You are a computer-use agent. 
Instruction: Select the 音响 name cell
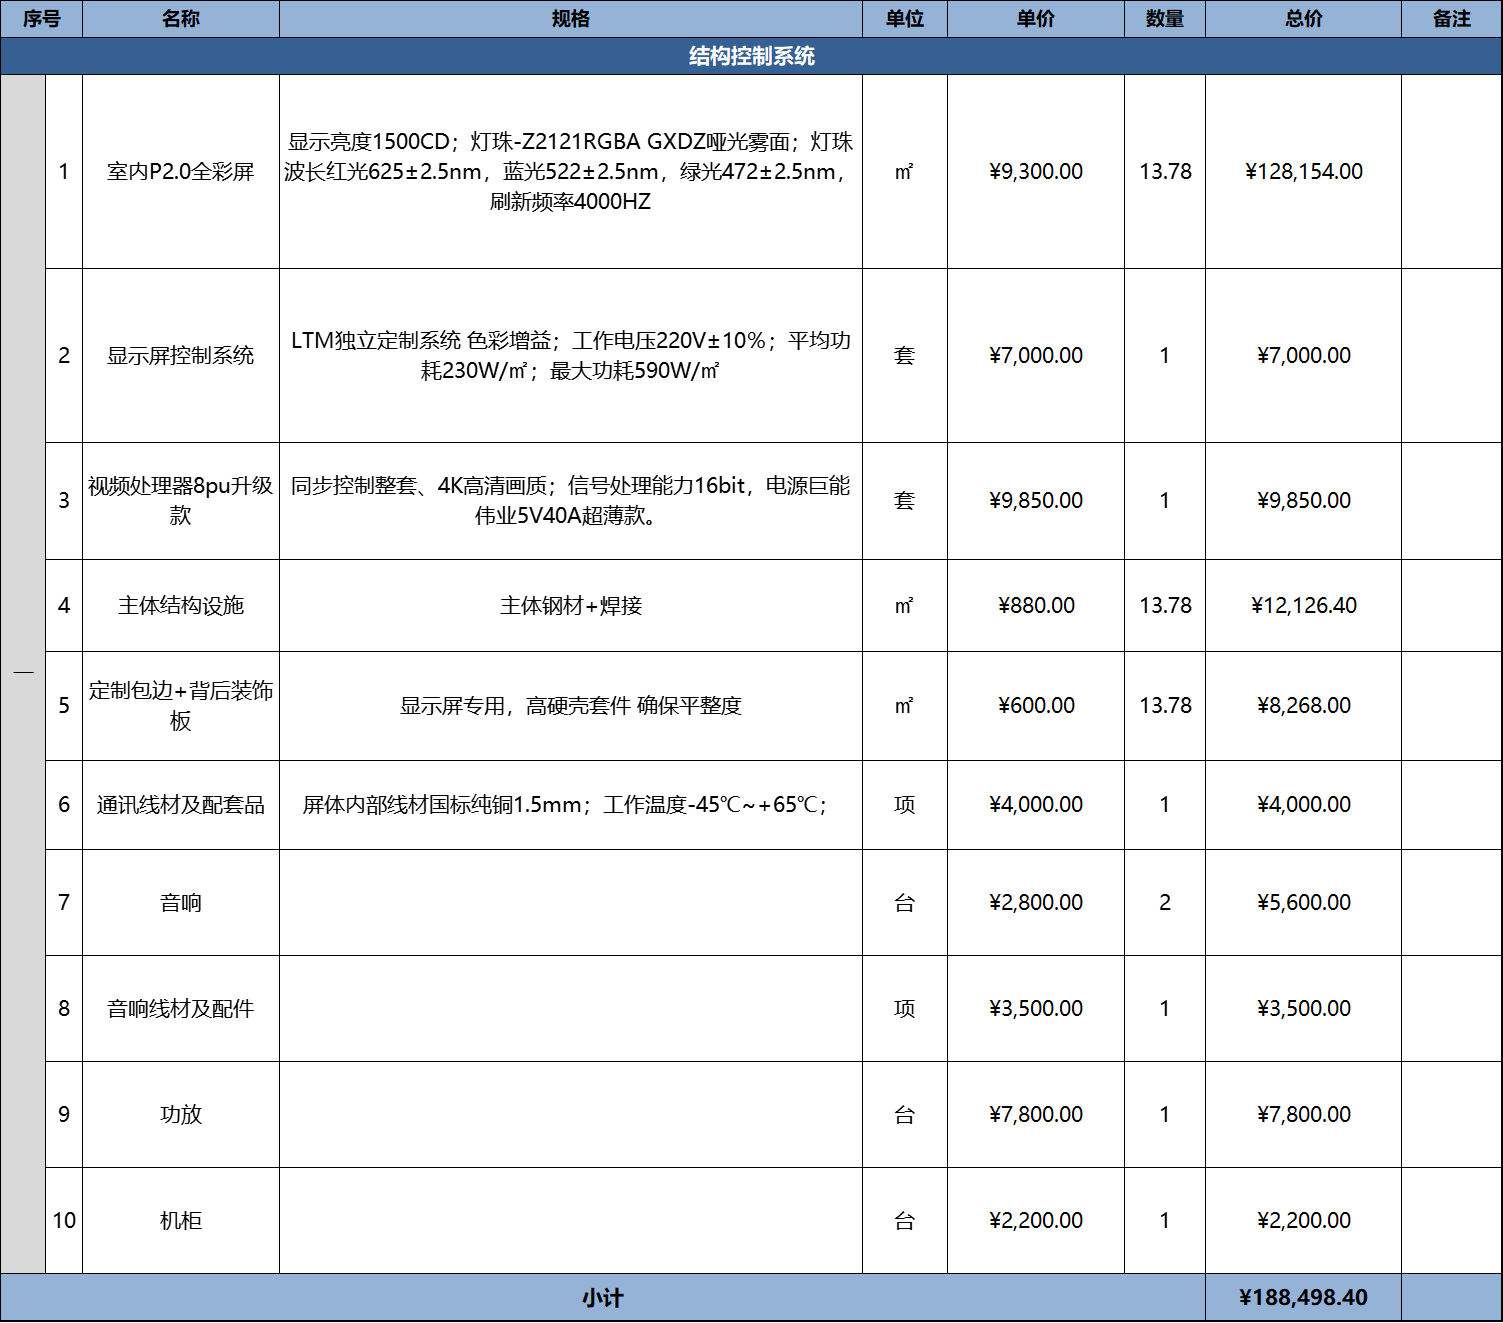pos(181,903)
